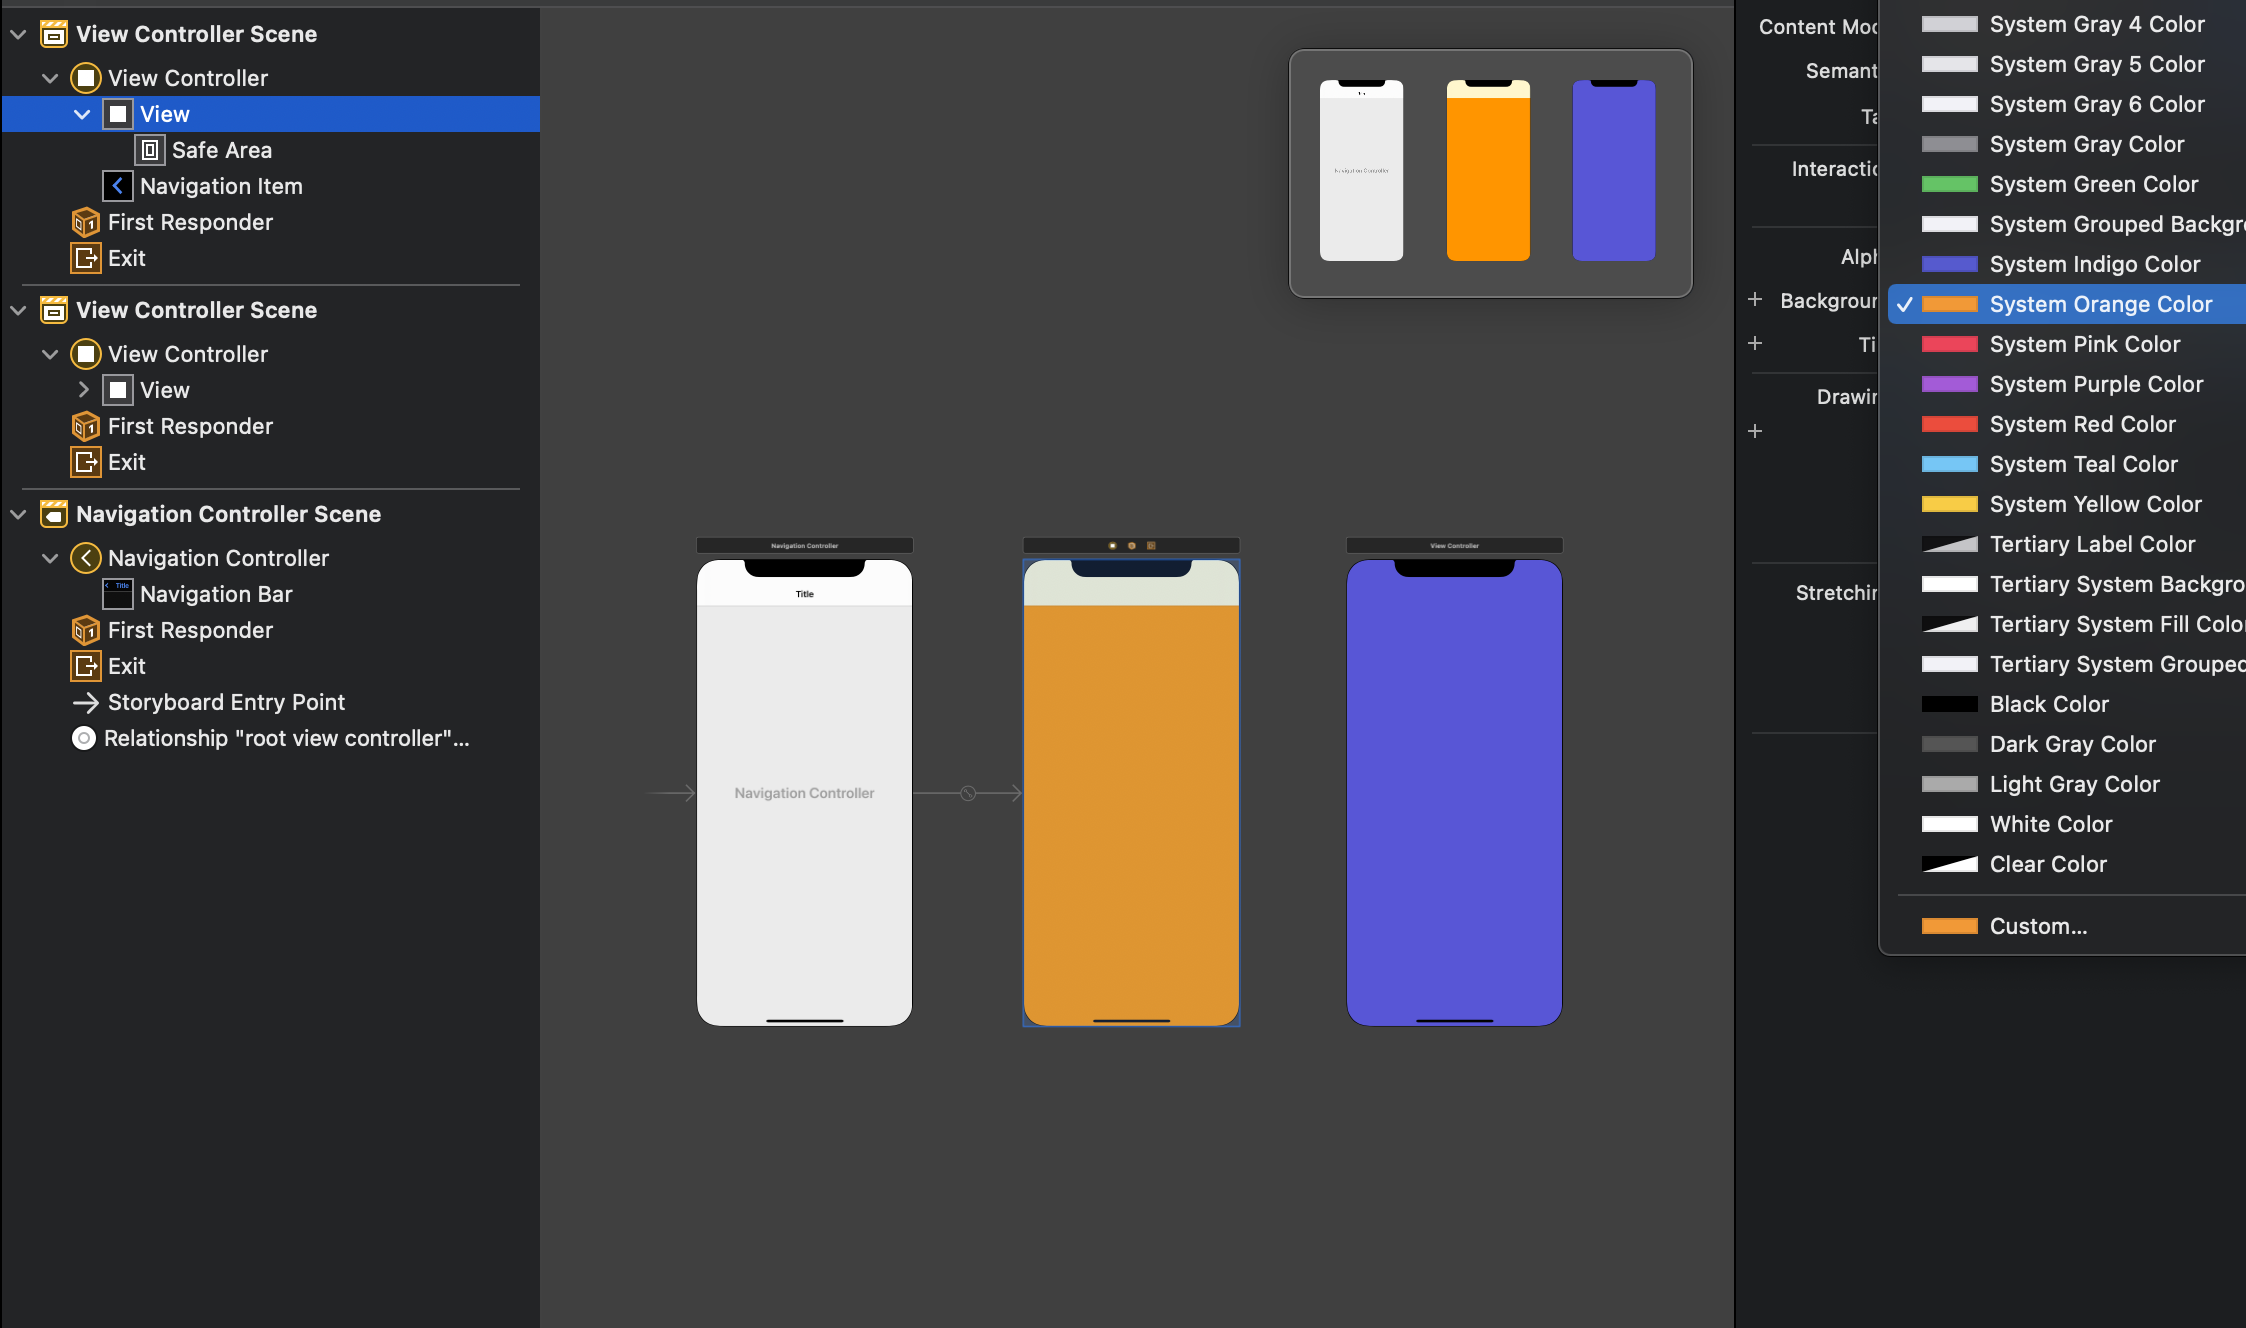Select the orange view controller on canvas
The width and height of the screenshot is (2246, 1328).
click(x=1131, y=800)
